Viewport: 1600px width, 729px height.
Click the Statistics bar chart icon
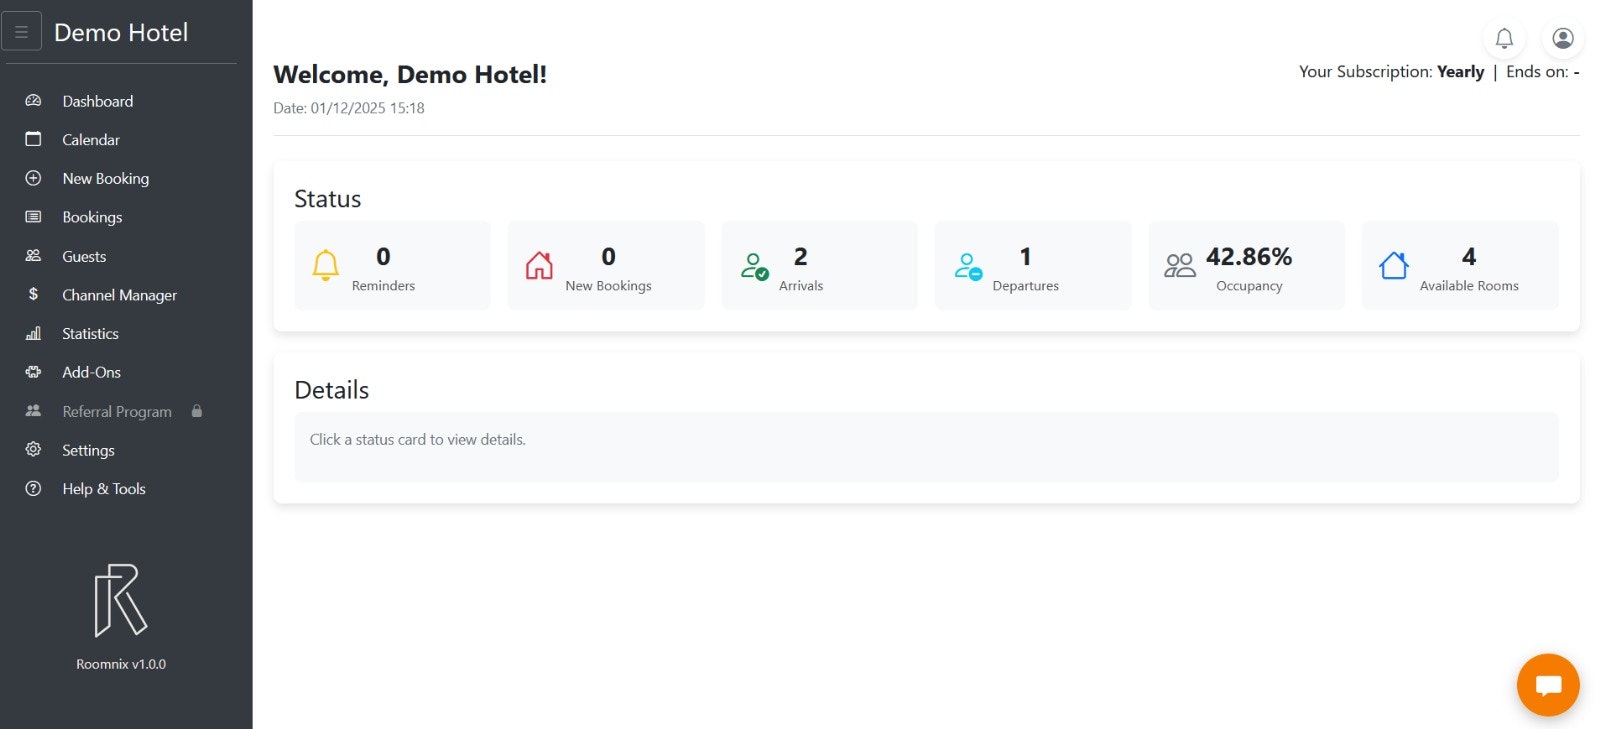33,333
